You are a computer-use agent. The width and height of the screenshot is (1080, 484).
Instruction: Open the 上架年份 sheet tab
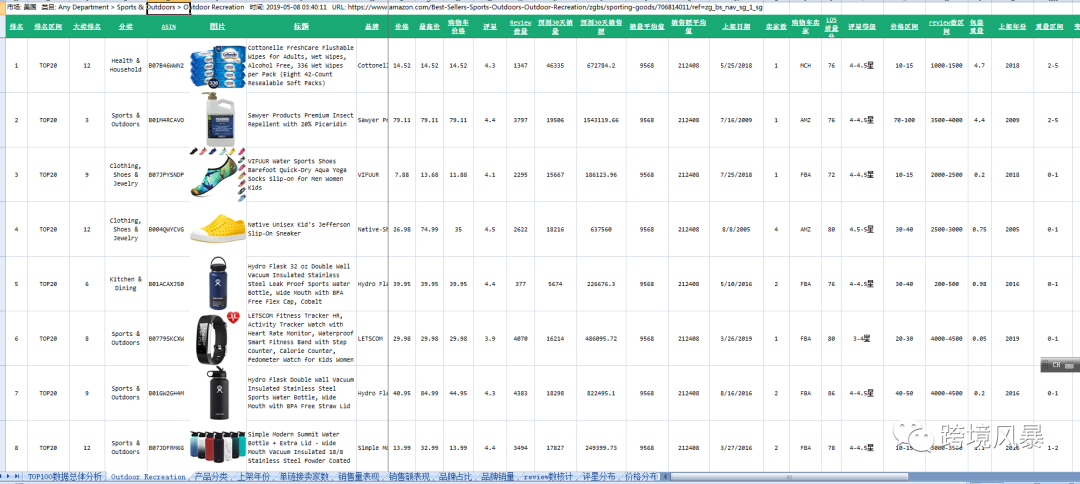pyautogui.click(x=253, y=476)
